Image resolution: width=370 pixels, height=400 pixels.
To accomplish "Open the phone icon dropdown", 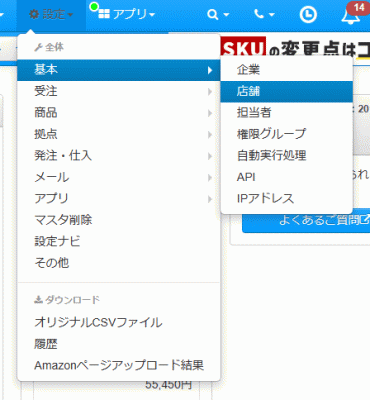I will point(264,15).
